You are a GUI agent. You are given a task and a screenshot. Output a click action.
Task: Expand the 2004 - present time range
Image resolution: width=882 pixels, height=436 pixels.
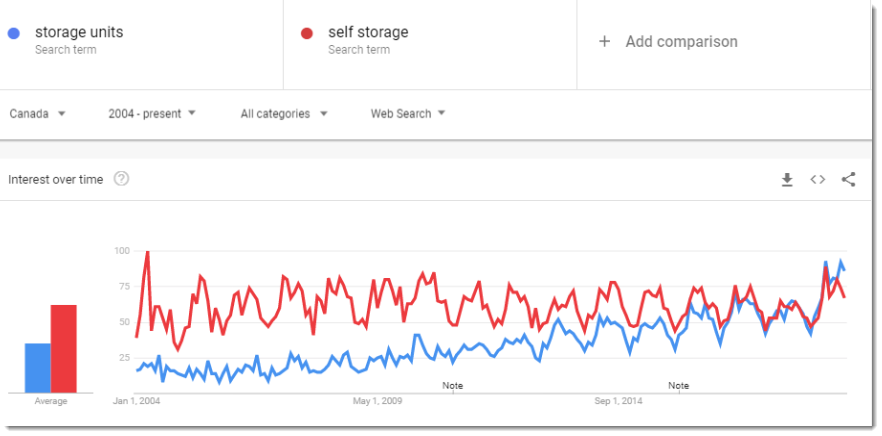pyautogui.click(x=152, y=114)
